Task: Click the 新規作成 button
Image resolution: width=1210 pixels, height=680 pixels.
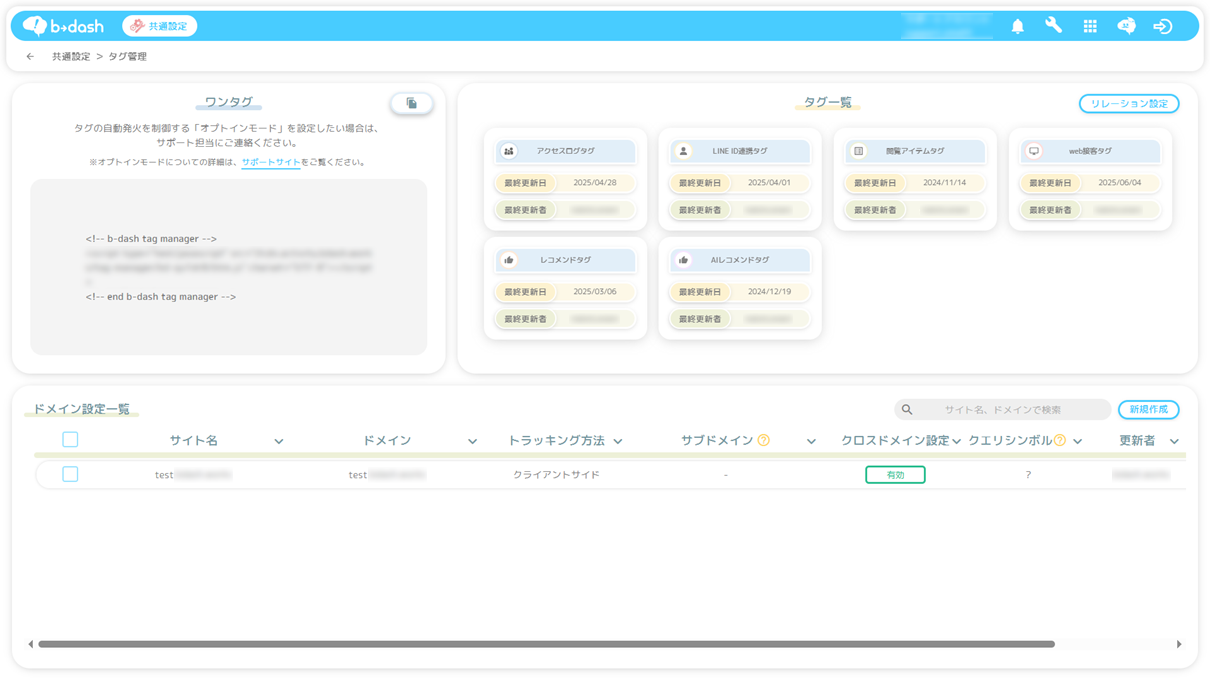Action: 1148,410
